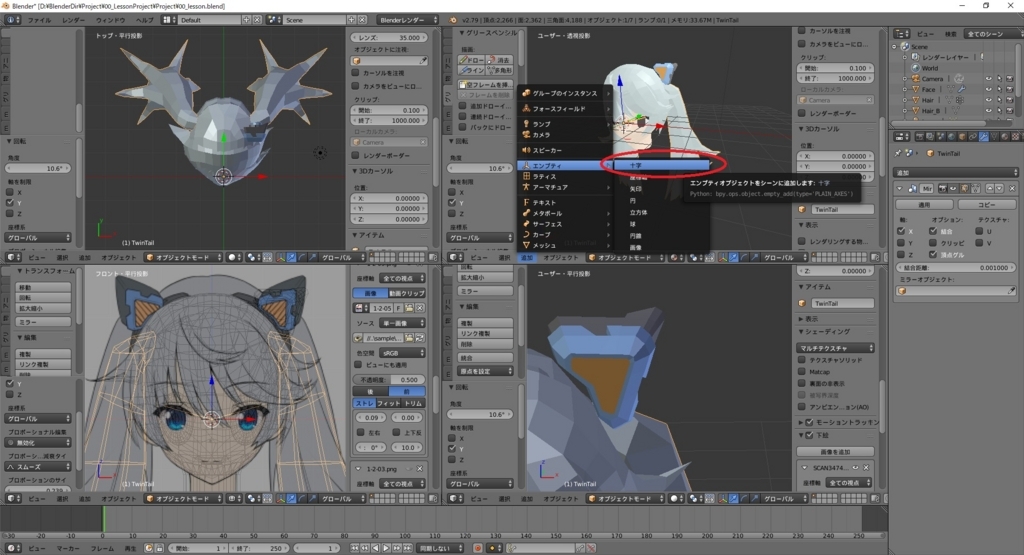Open スムーズ proportional falloff dropdown
This screenshot has height=555, width=1024.
click(x=38, y=467)
